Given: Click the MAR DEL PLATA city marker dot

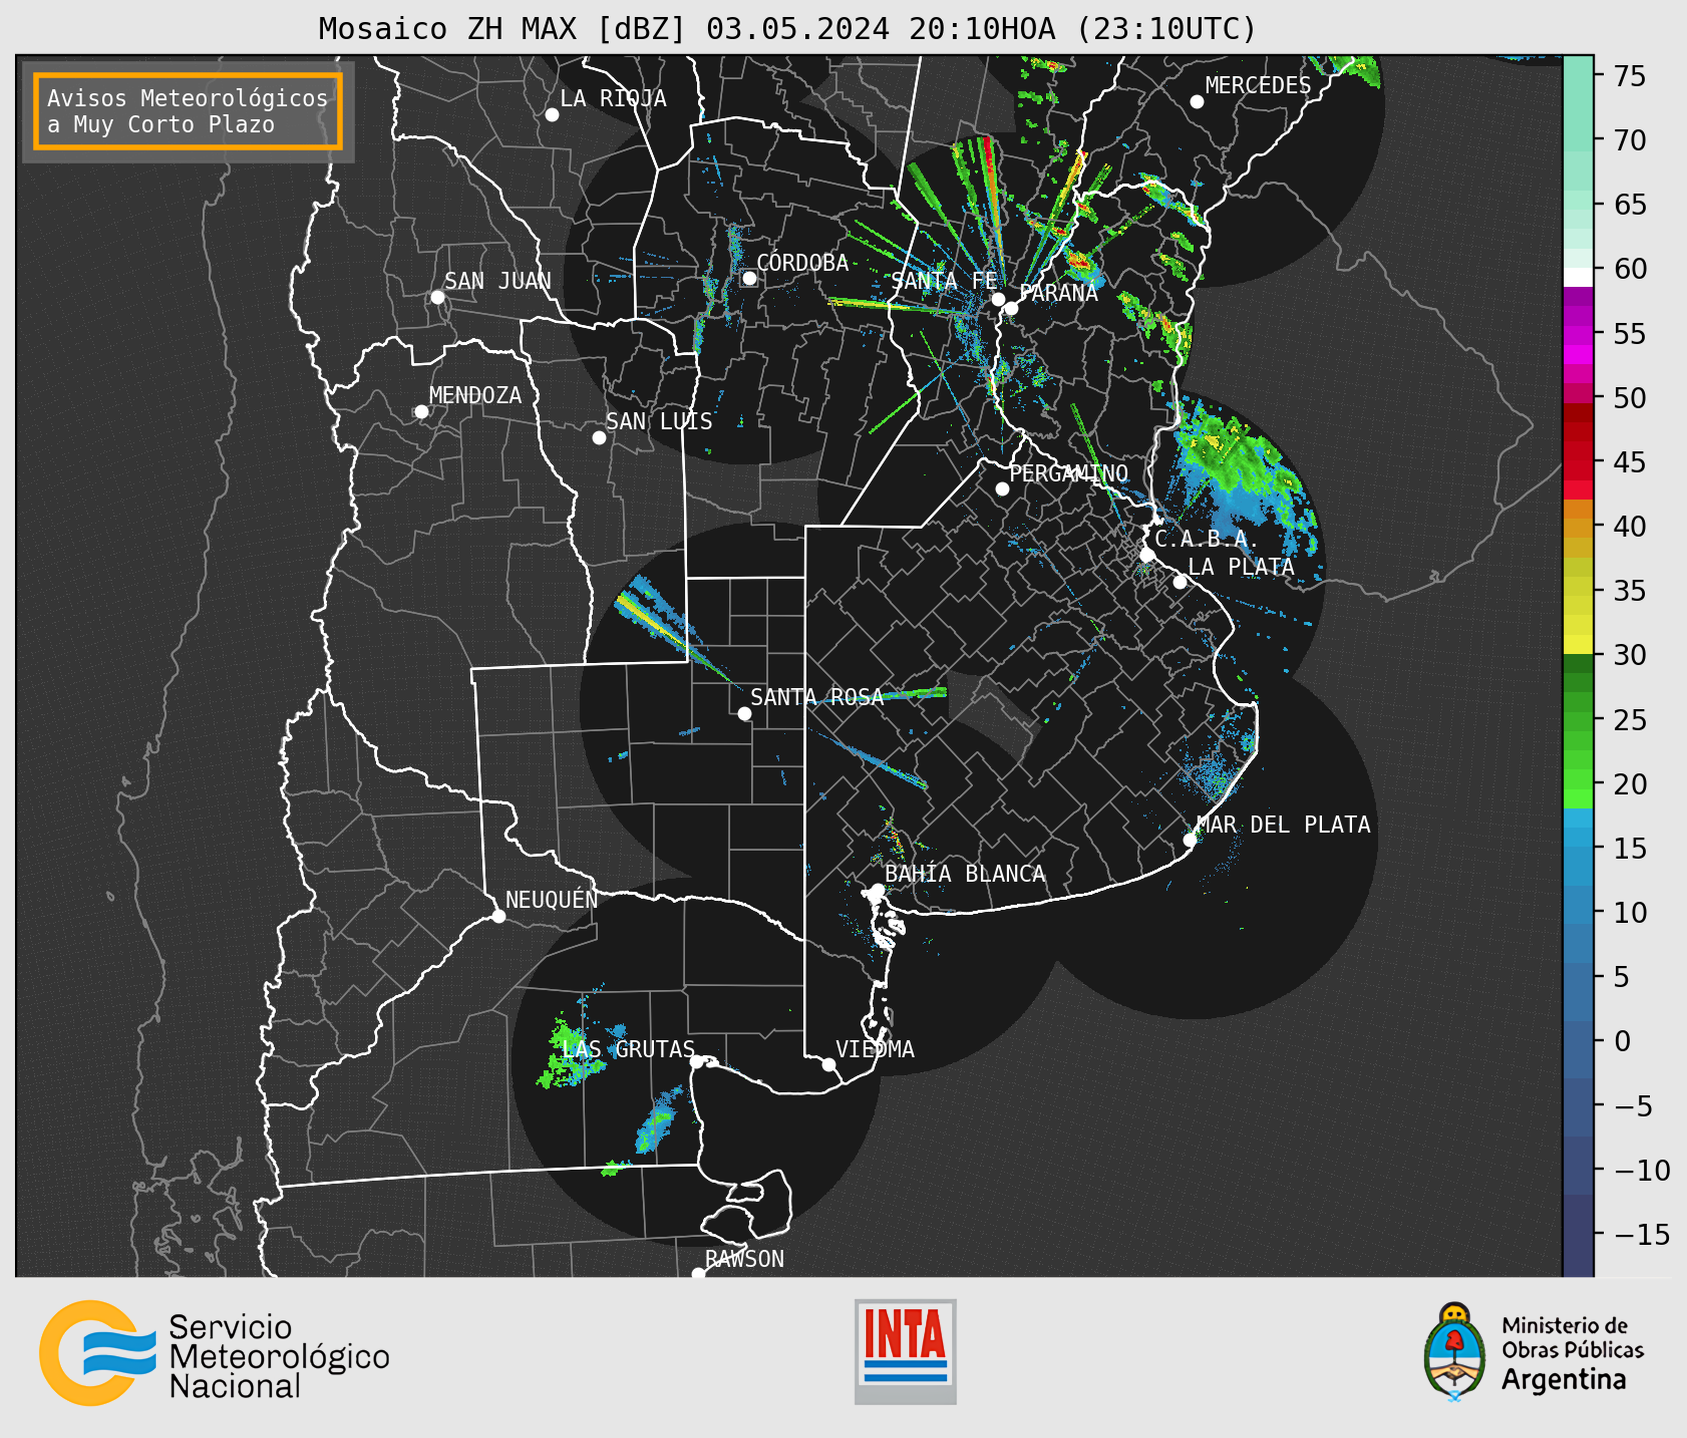Looking at the screenshot, I should (x=1190, y=840).
